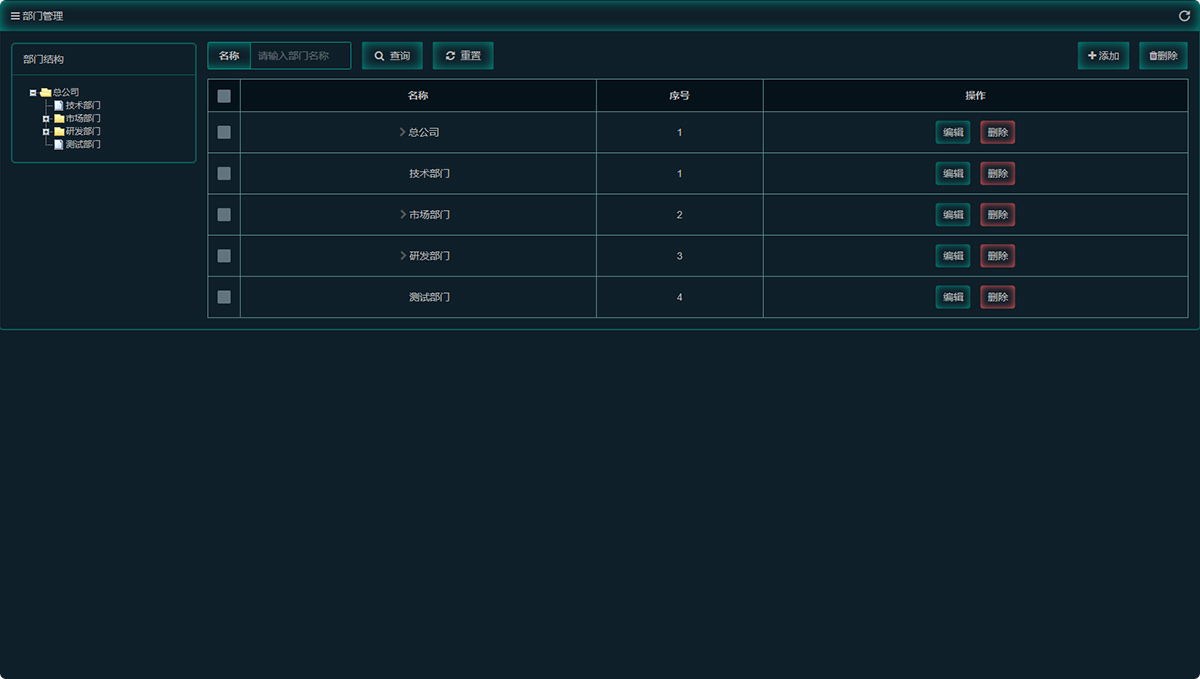
Task: Focus the 请输入部门名称 input field
Action: point(300,56)
